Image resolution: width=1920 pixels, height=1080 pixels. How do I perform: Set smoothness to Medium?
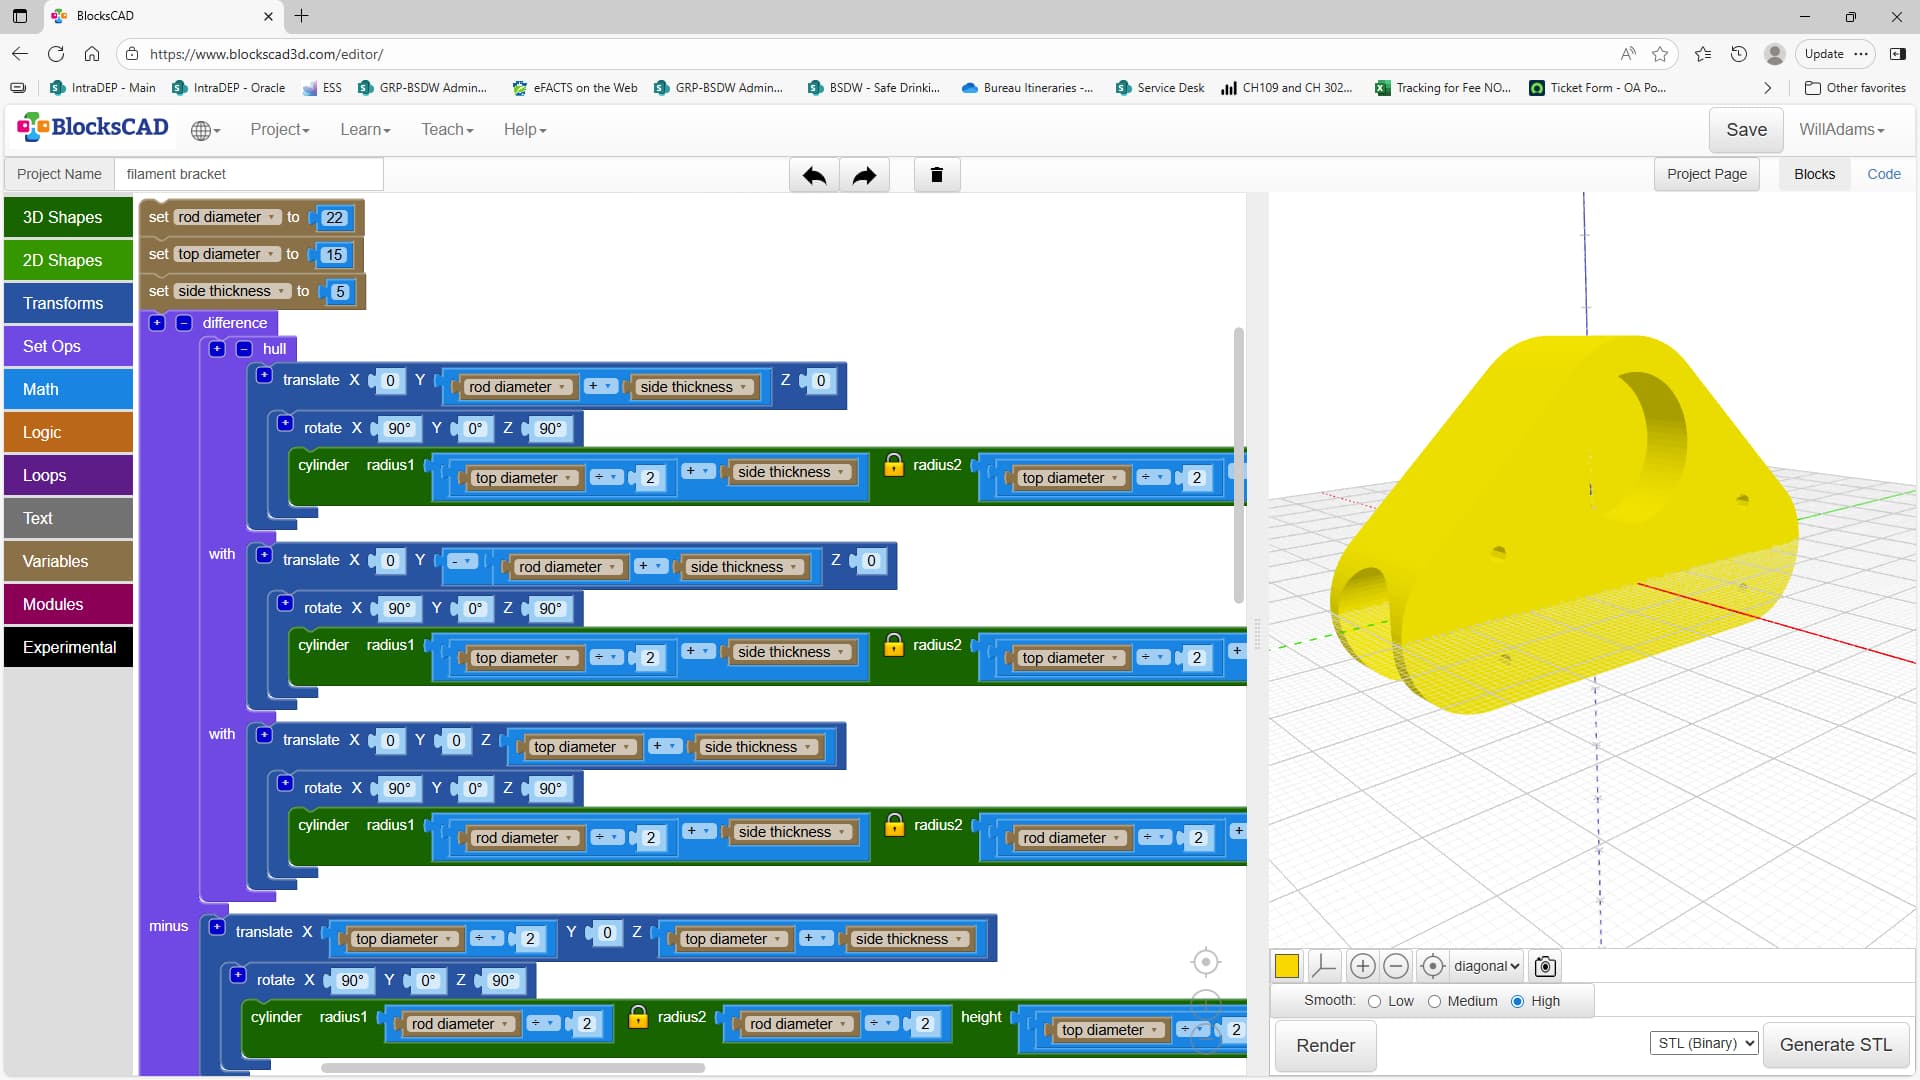(1434, 1002)
